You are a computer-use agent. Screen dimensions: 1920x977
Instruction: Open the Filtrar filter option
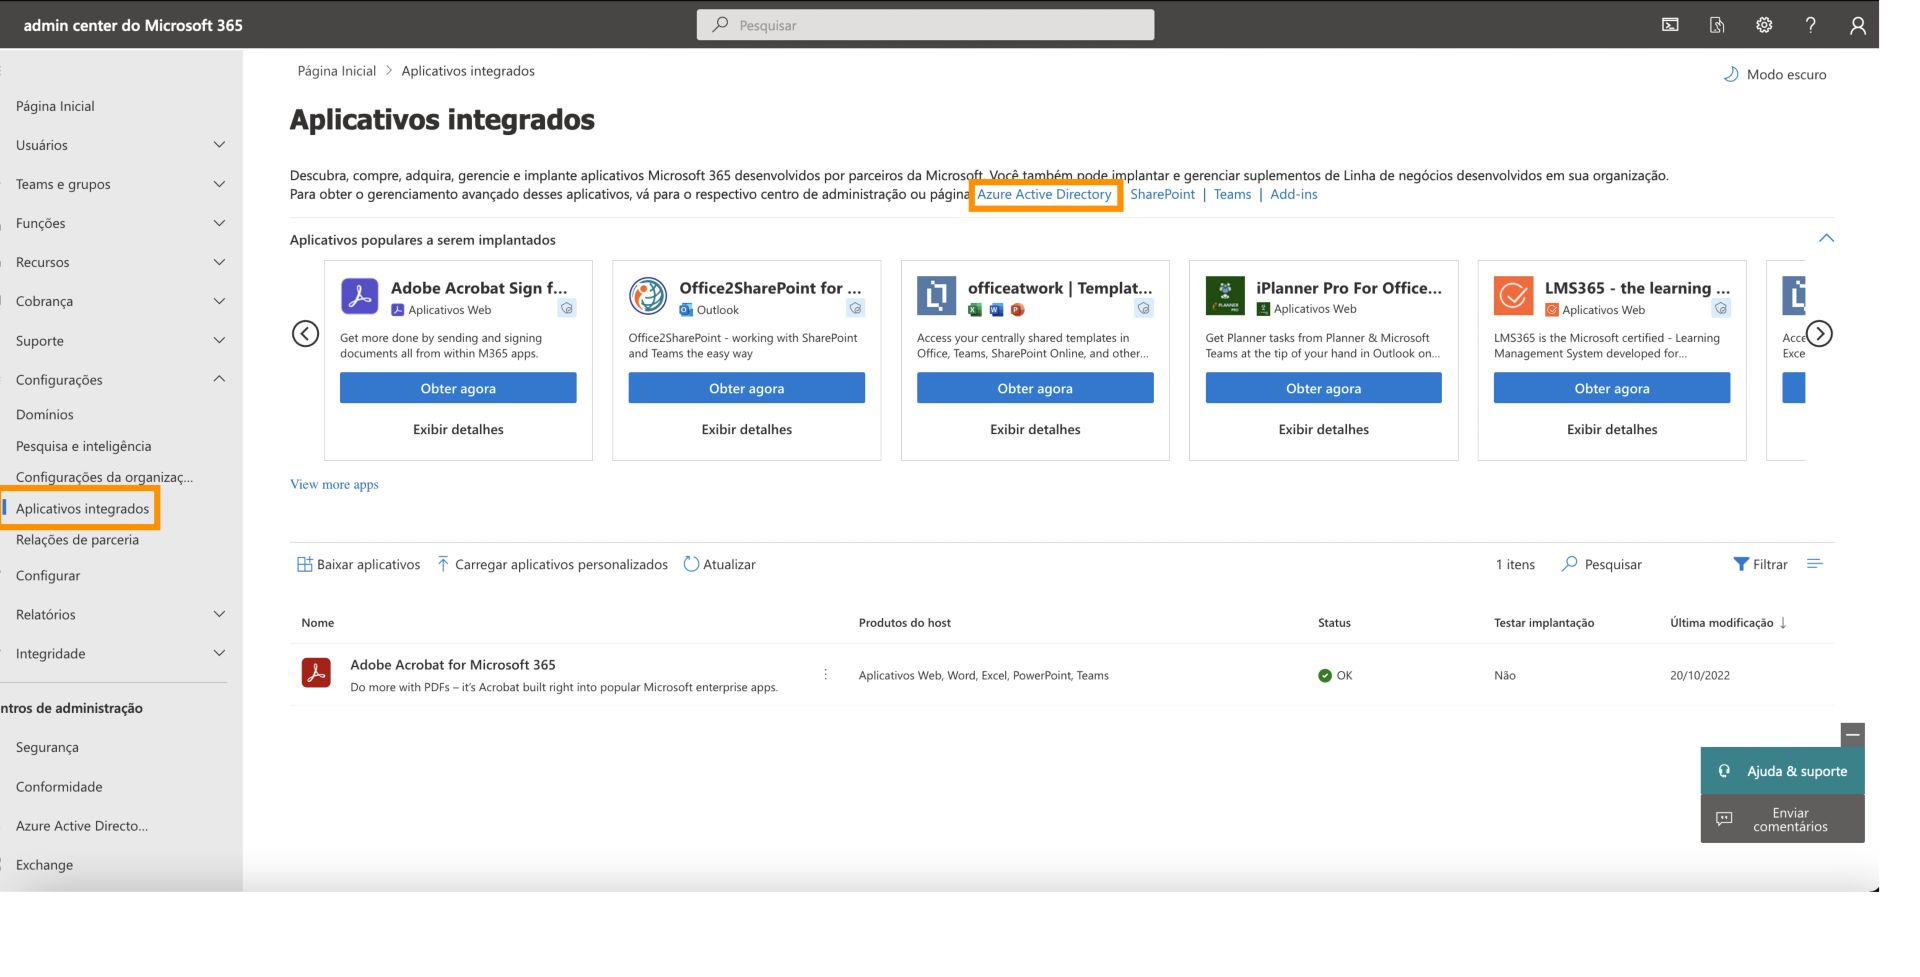(x=1760, y=564)
